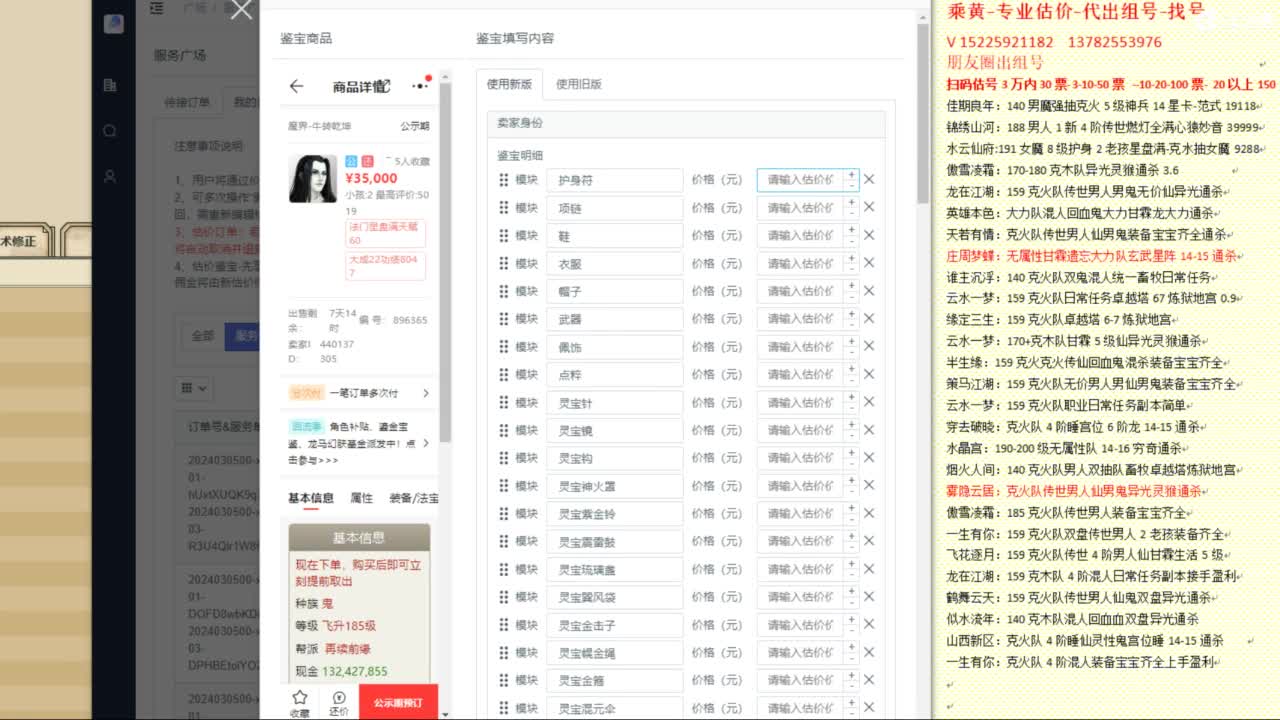Expand the 一笔订单多次付 row chevron

pos(426,394)
